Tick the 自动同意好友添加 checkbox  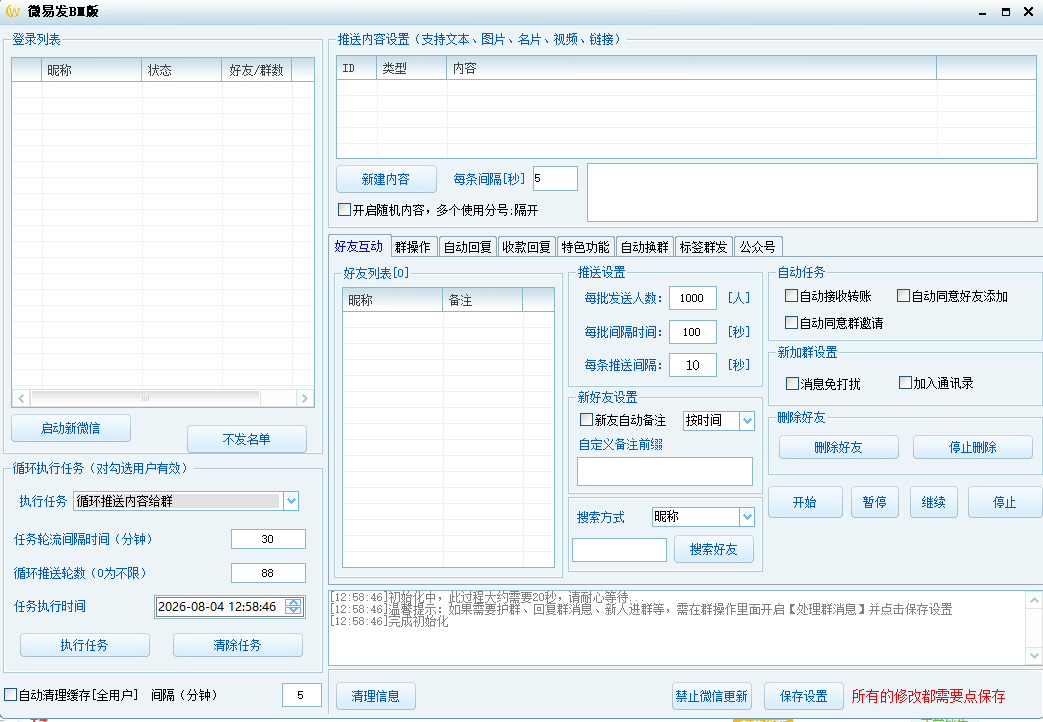(x=903, y=295)
